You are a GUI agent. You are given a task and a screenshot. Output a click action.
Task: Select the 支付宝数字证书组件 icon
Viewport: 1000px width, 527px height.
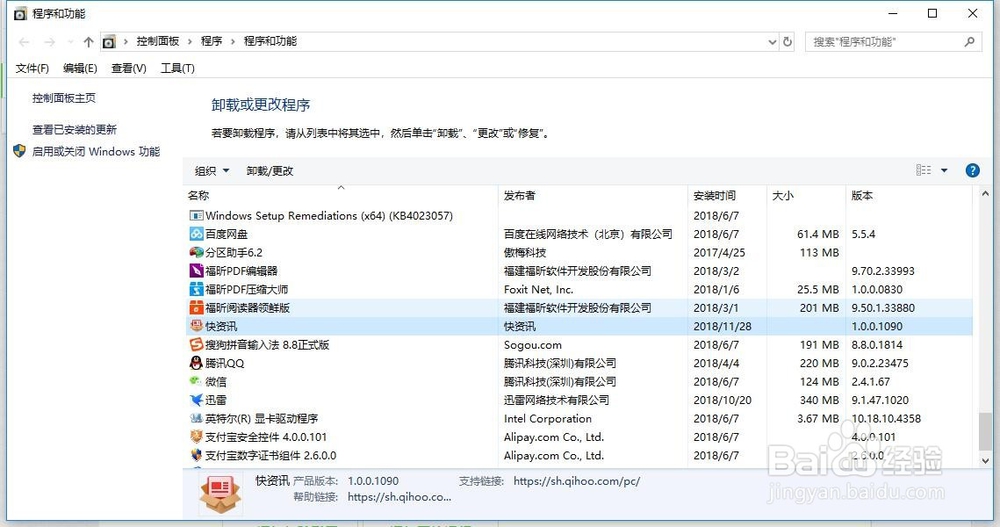[196, 456]
